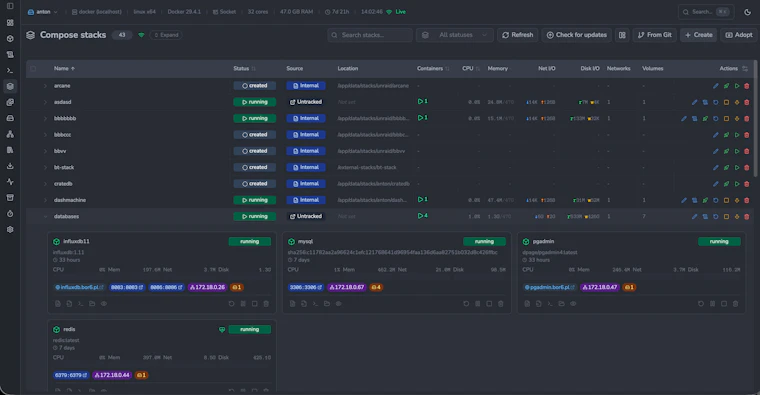Edit the bbbbbbb stack with pencil icon
Image resolution: width=760 pixels, height=395 pixels.
tap(684, 118)
